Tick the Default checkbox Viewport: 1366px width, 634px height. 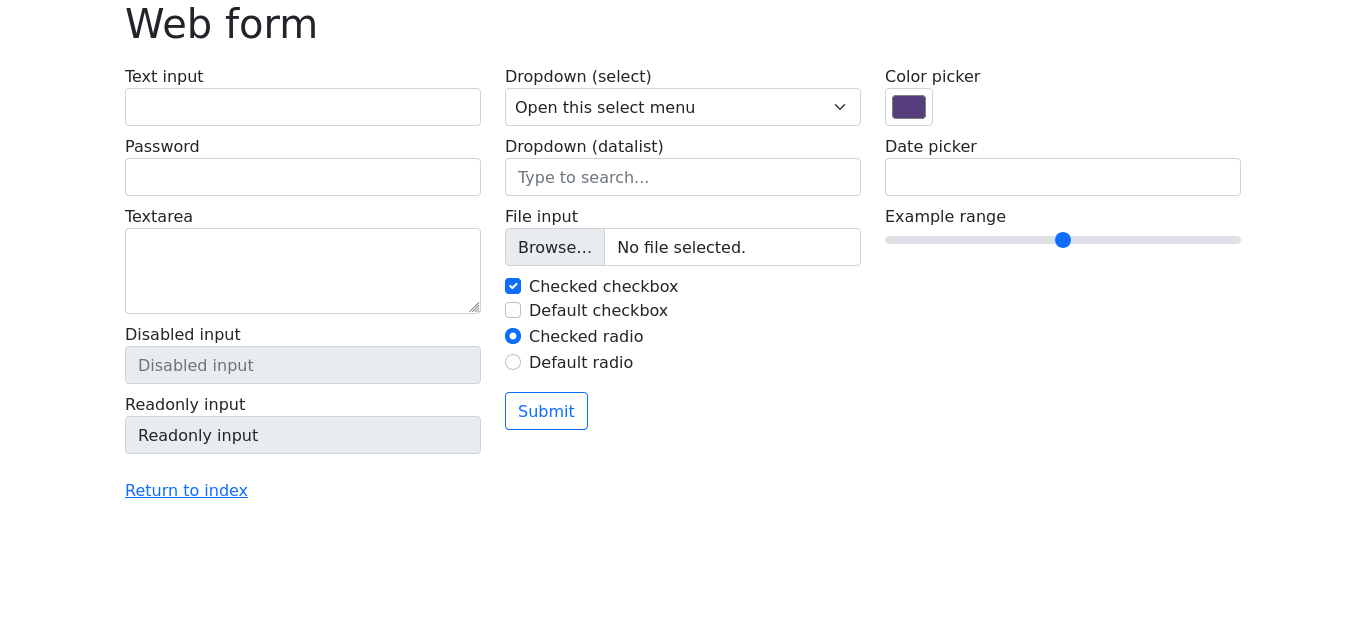click(x=513, y=310)
